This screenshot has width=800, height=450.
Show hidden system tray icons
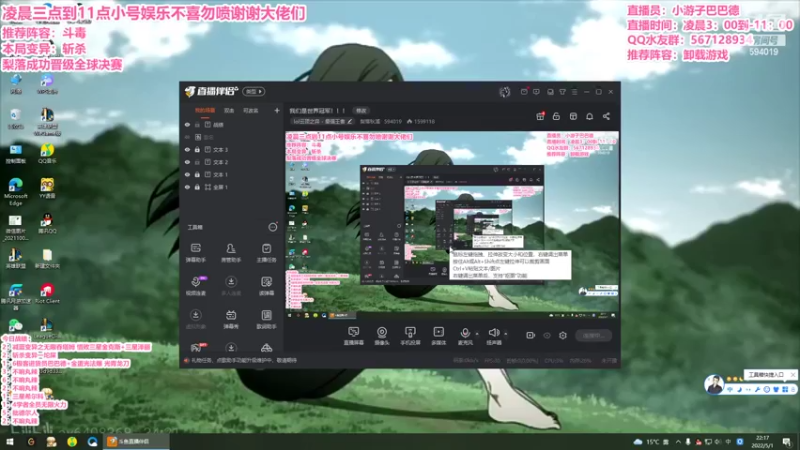pos(678,442)
